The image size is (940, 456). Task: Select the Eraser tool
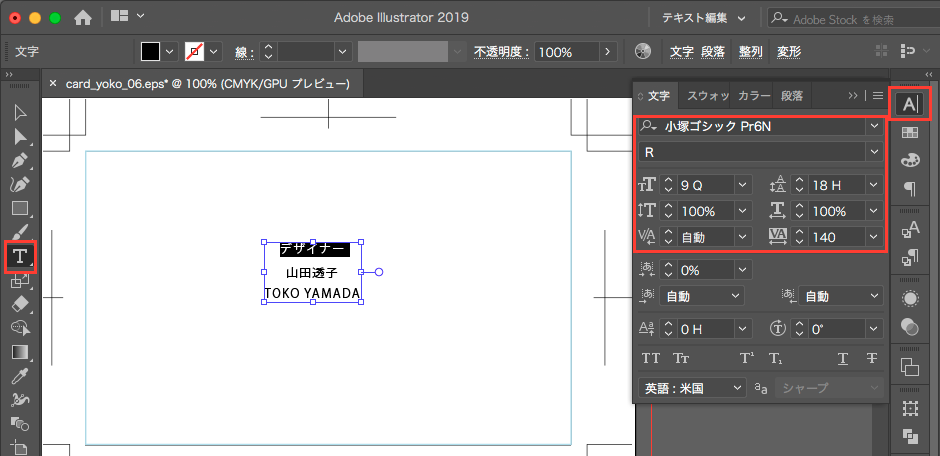20,304
